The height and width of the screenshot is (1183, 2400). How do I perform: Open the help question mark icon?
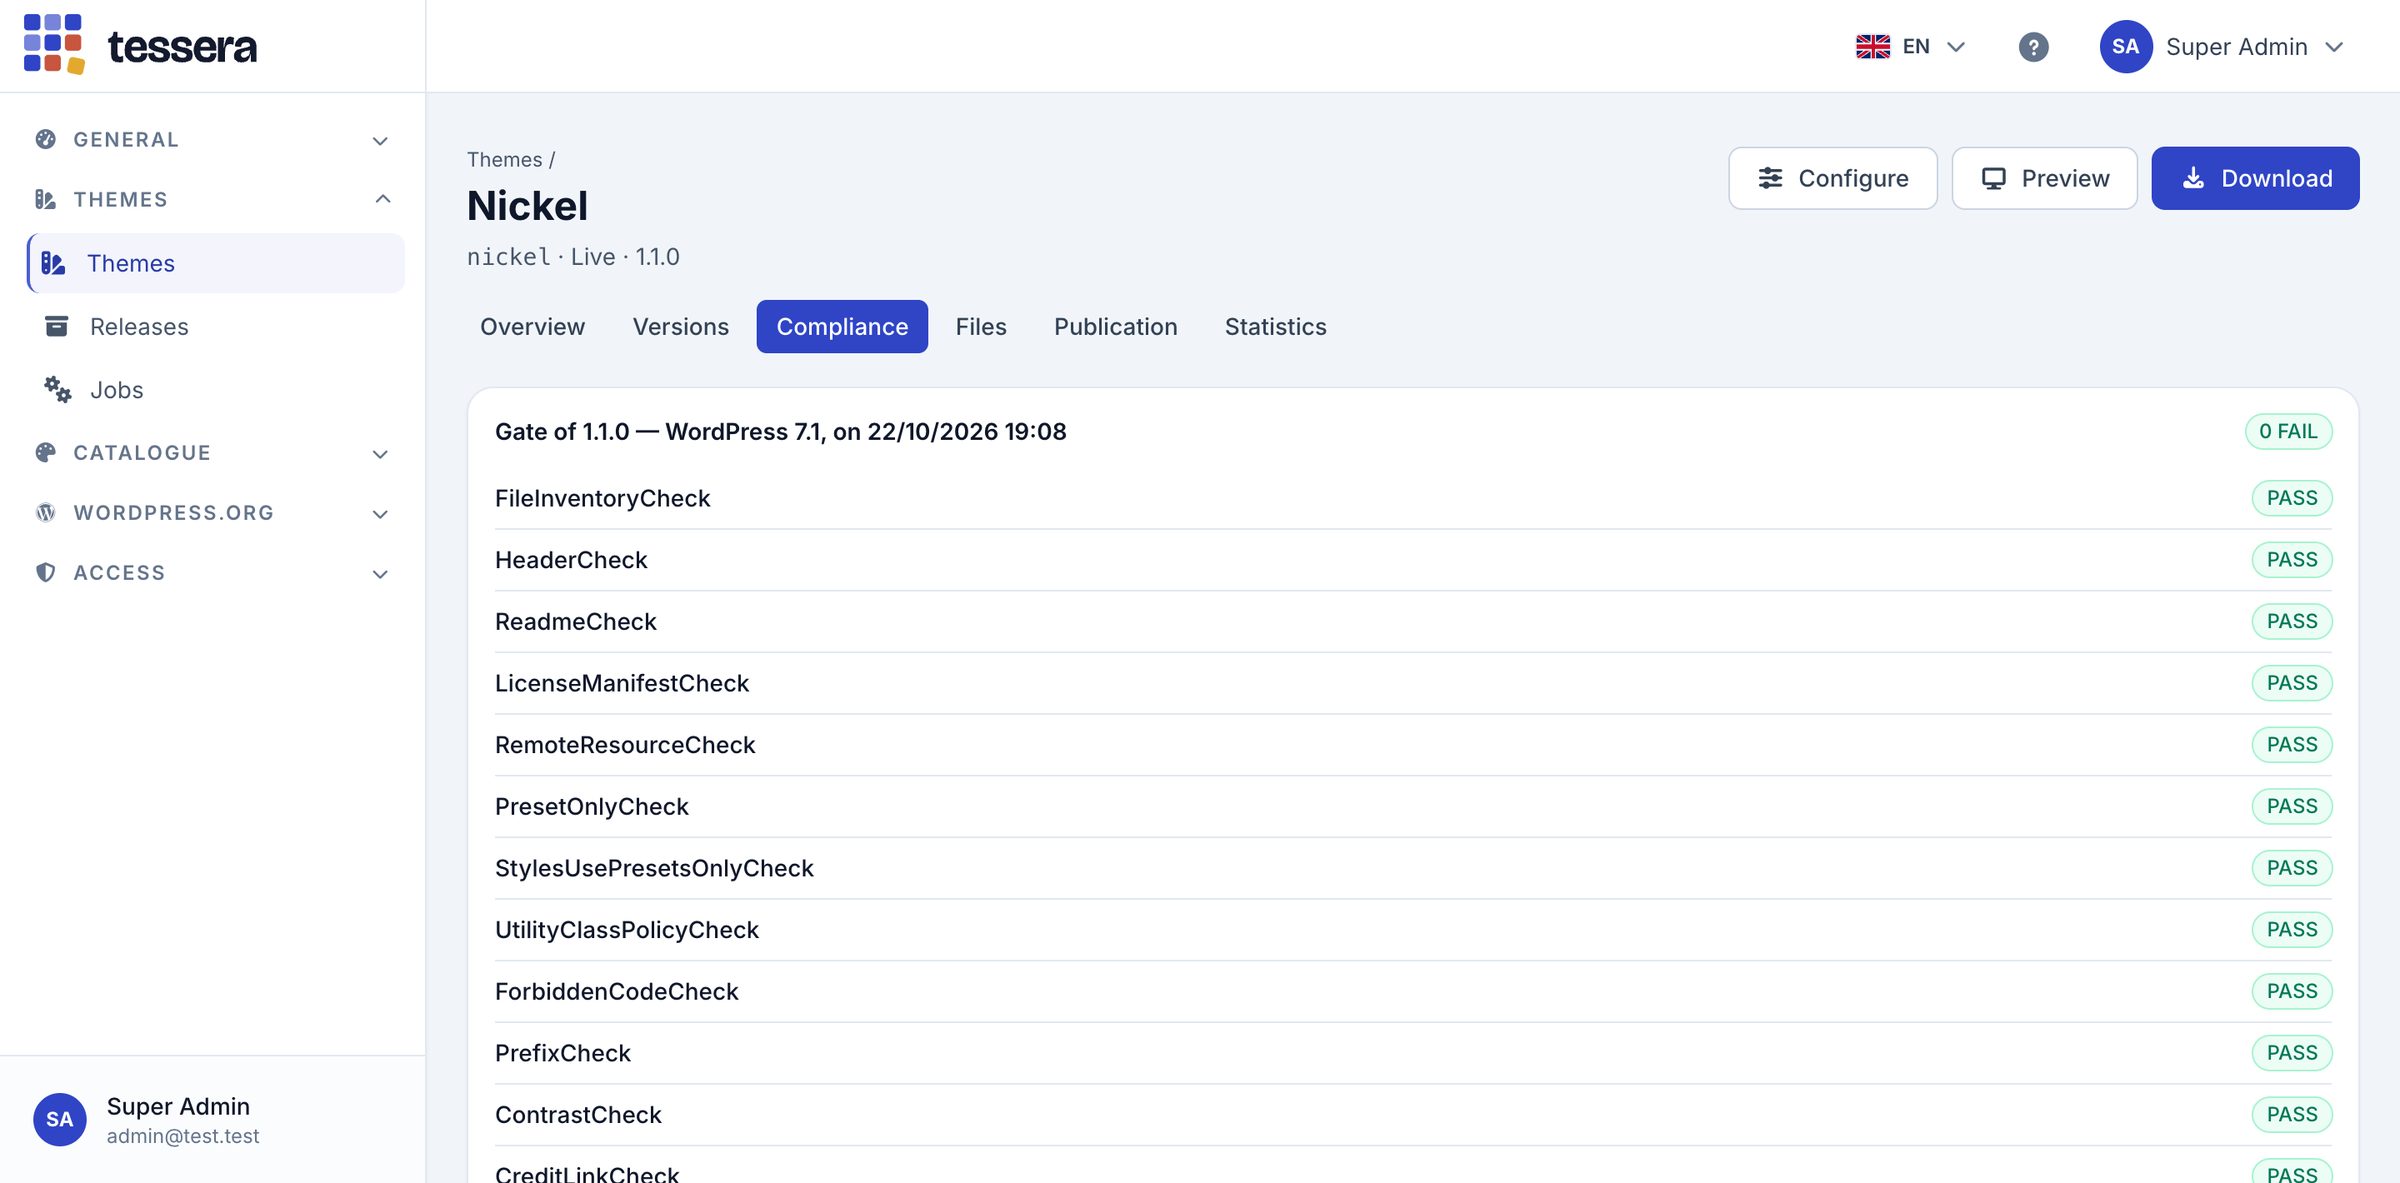click(x=2033, y=47)
